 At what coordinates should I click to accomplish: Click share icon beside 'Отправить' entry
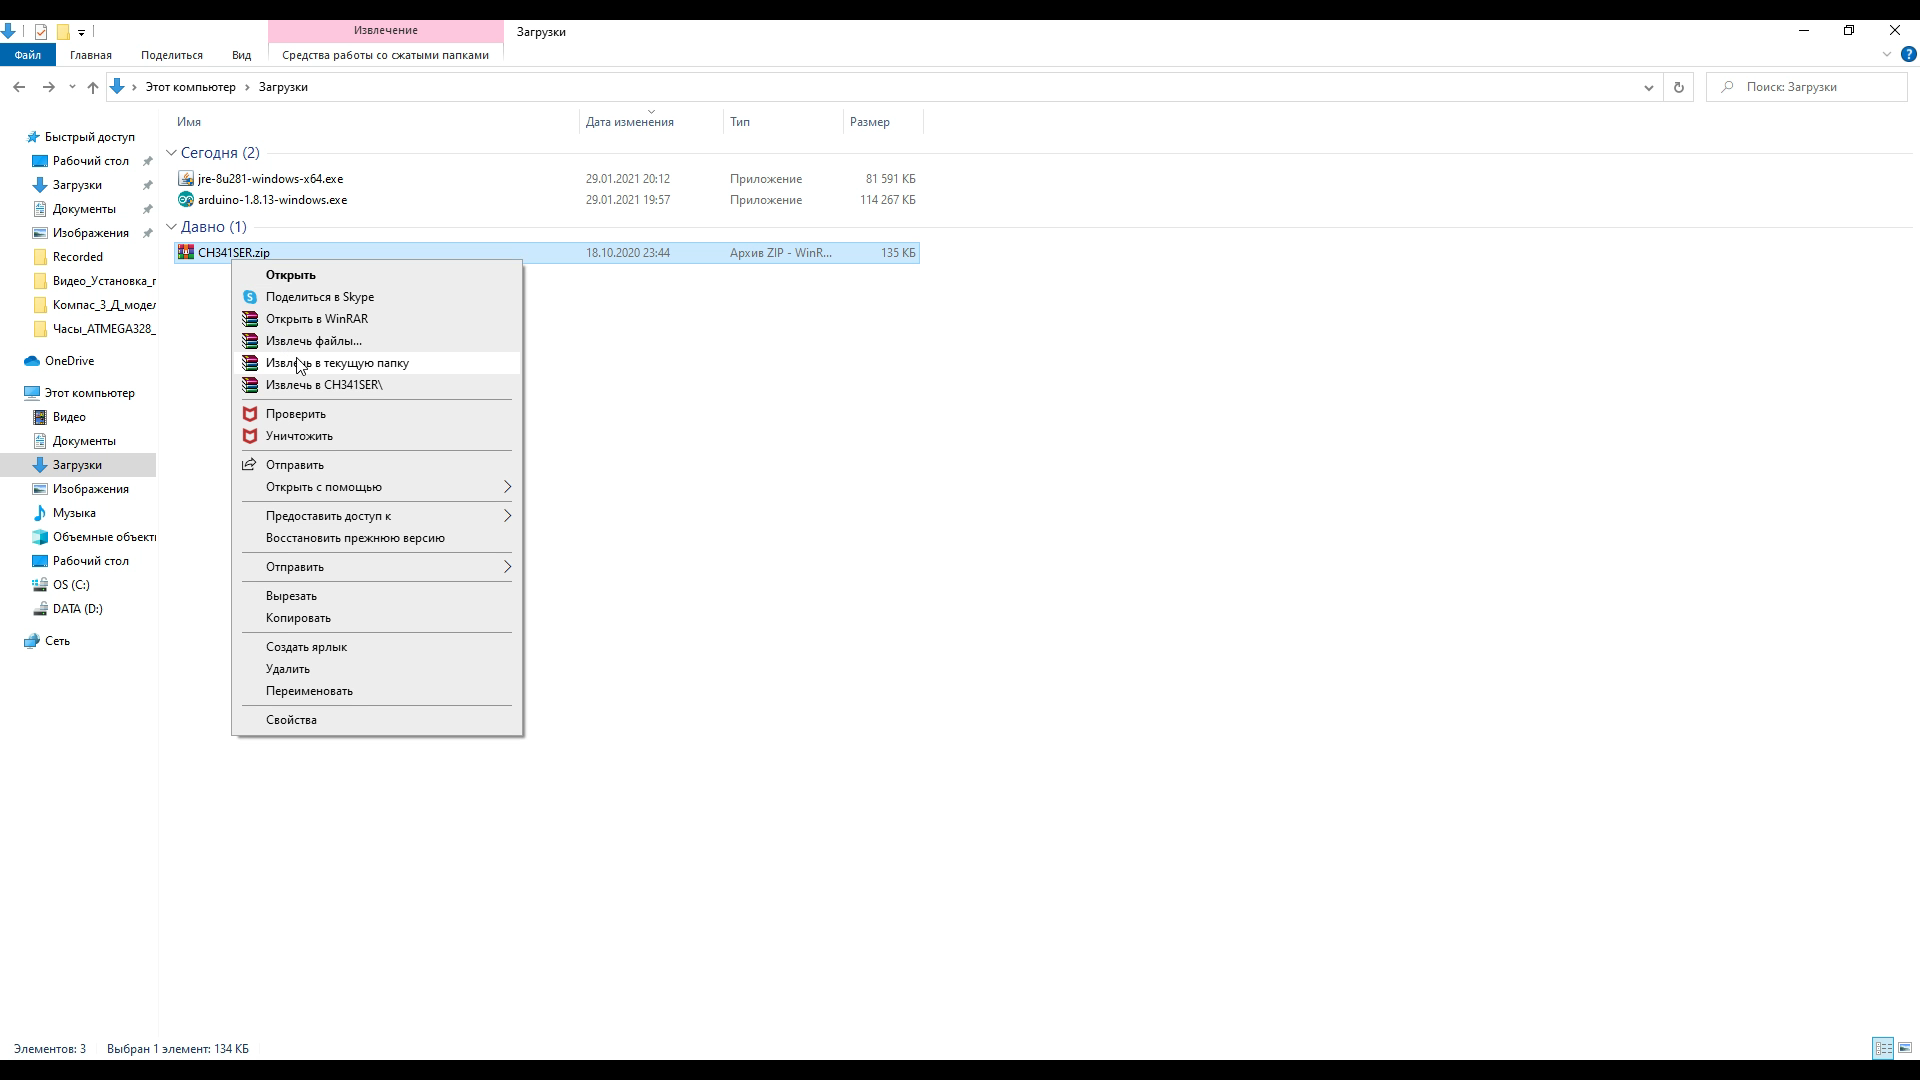click(250, 465)
